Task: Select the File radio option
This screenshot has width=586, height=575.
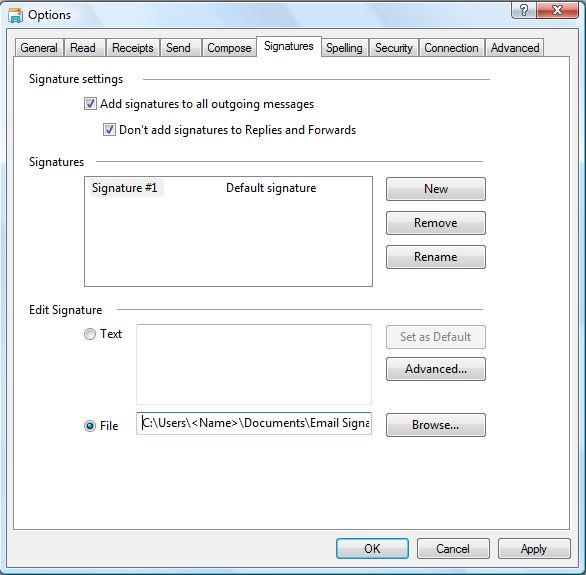Action: point(90,426)
